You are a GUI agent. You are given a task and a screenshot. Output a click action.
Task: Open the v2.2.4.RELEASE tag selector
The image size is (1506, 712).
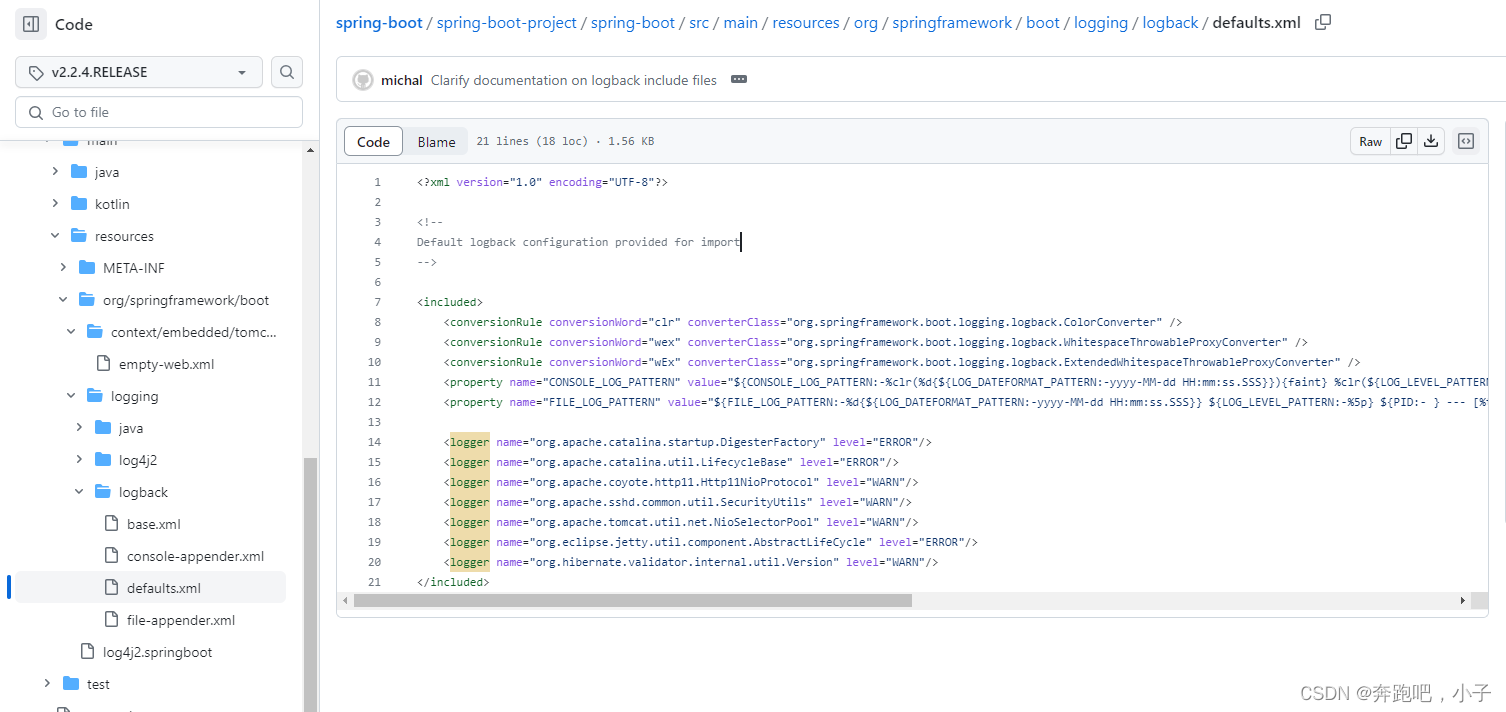(x=138, y=72)
